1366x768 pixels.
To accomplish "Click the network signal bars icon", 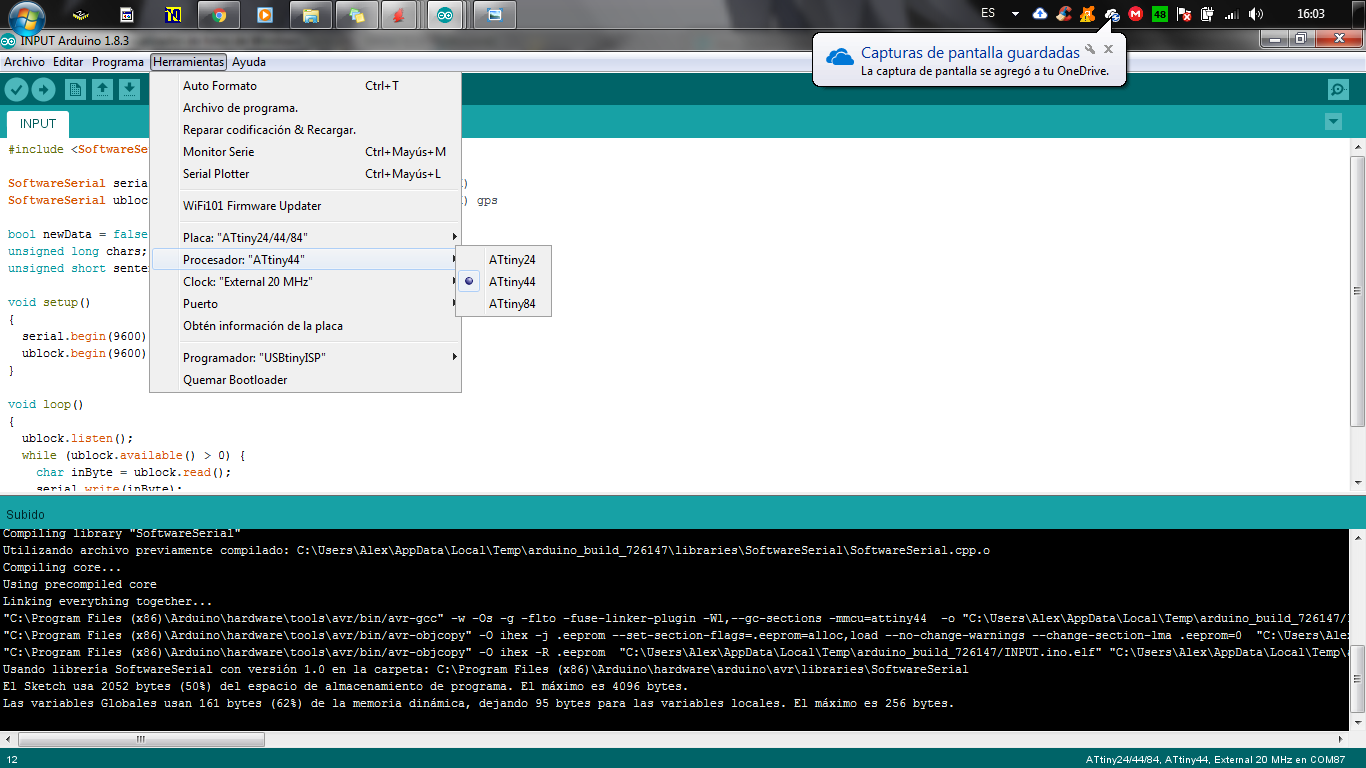I will point(1232,14).
